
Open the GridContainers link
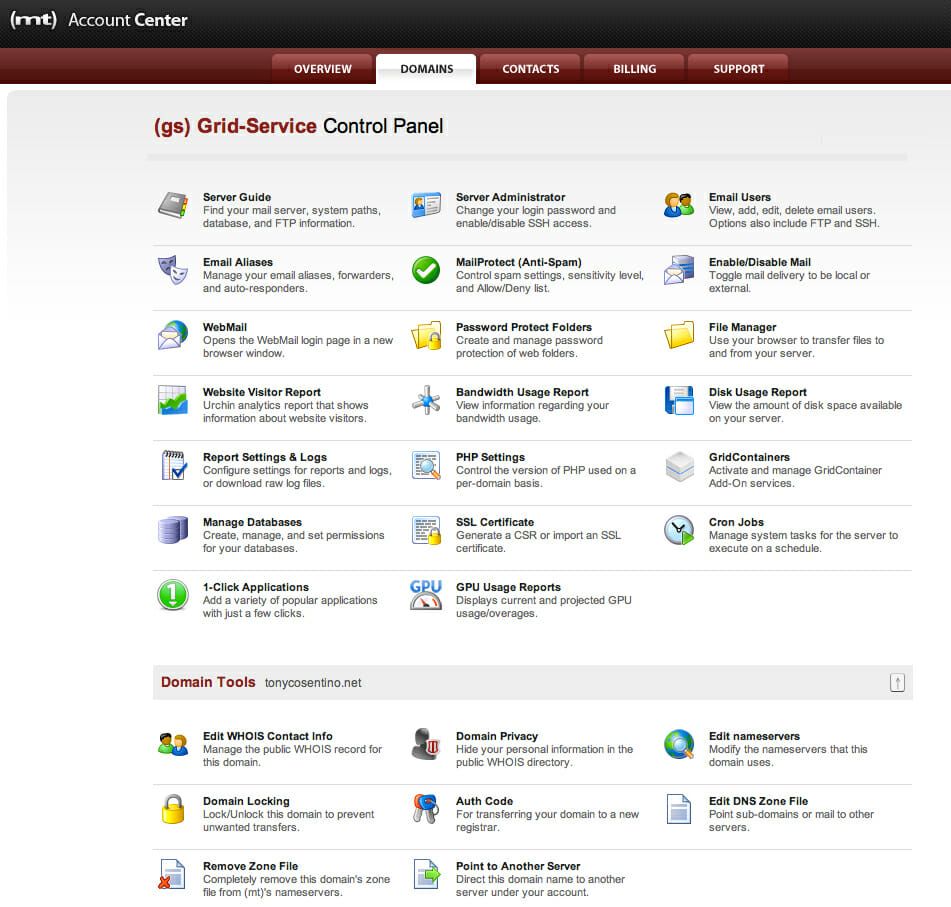(749, 457)
